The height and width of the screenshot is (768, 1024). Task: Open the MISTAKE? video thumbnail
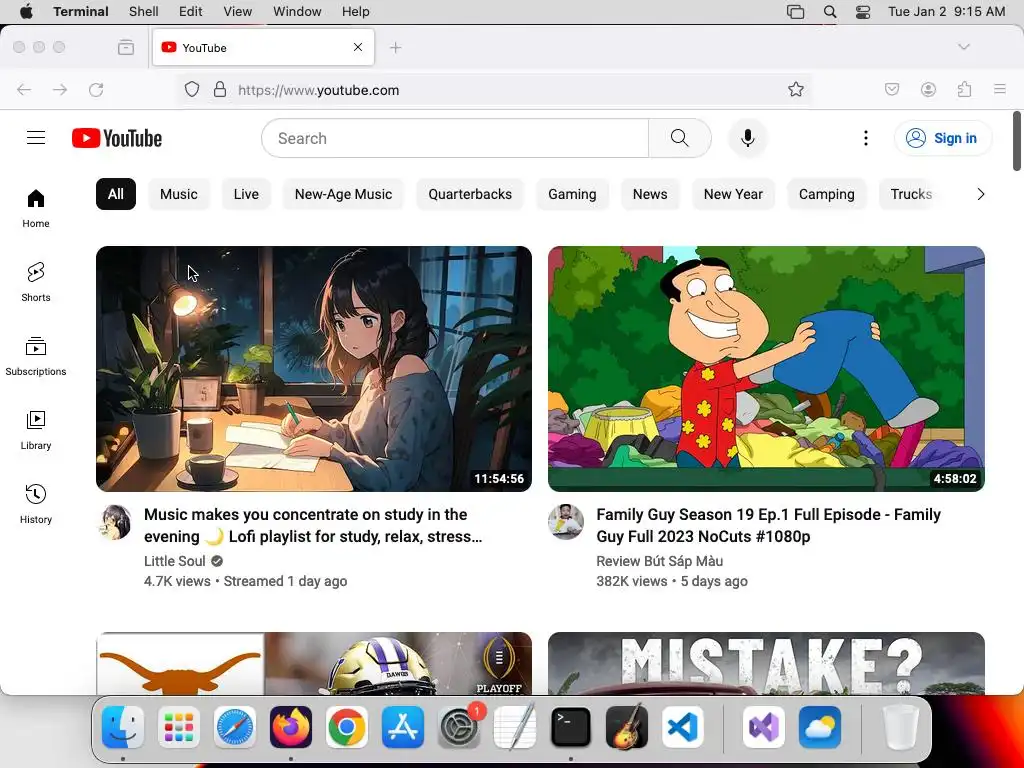tap(766, 664)
